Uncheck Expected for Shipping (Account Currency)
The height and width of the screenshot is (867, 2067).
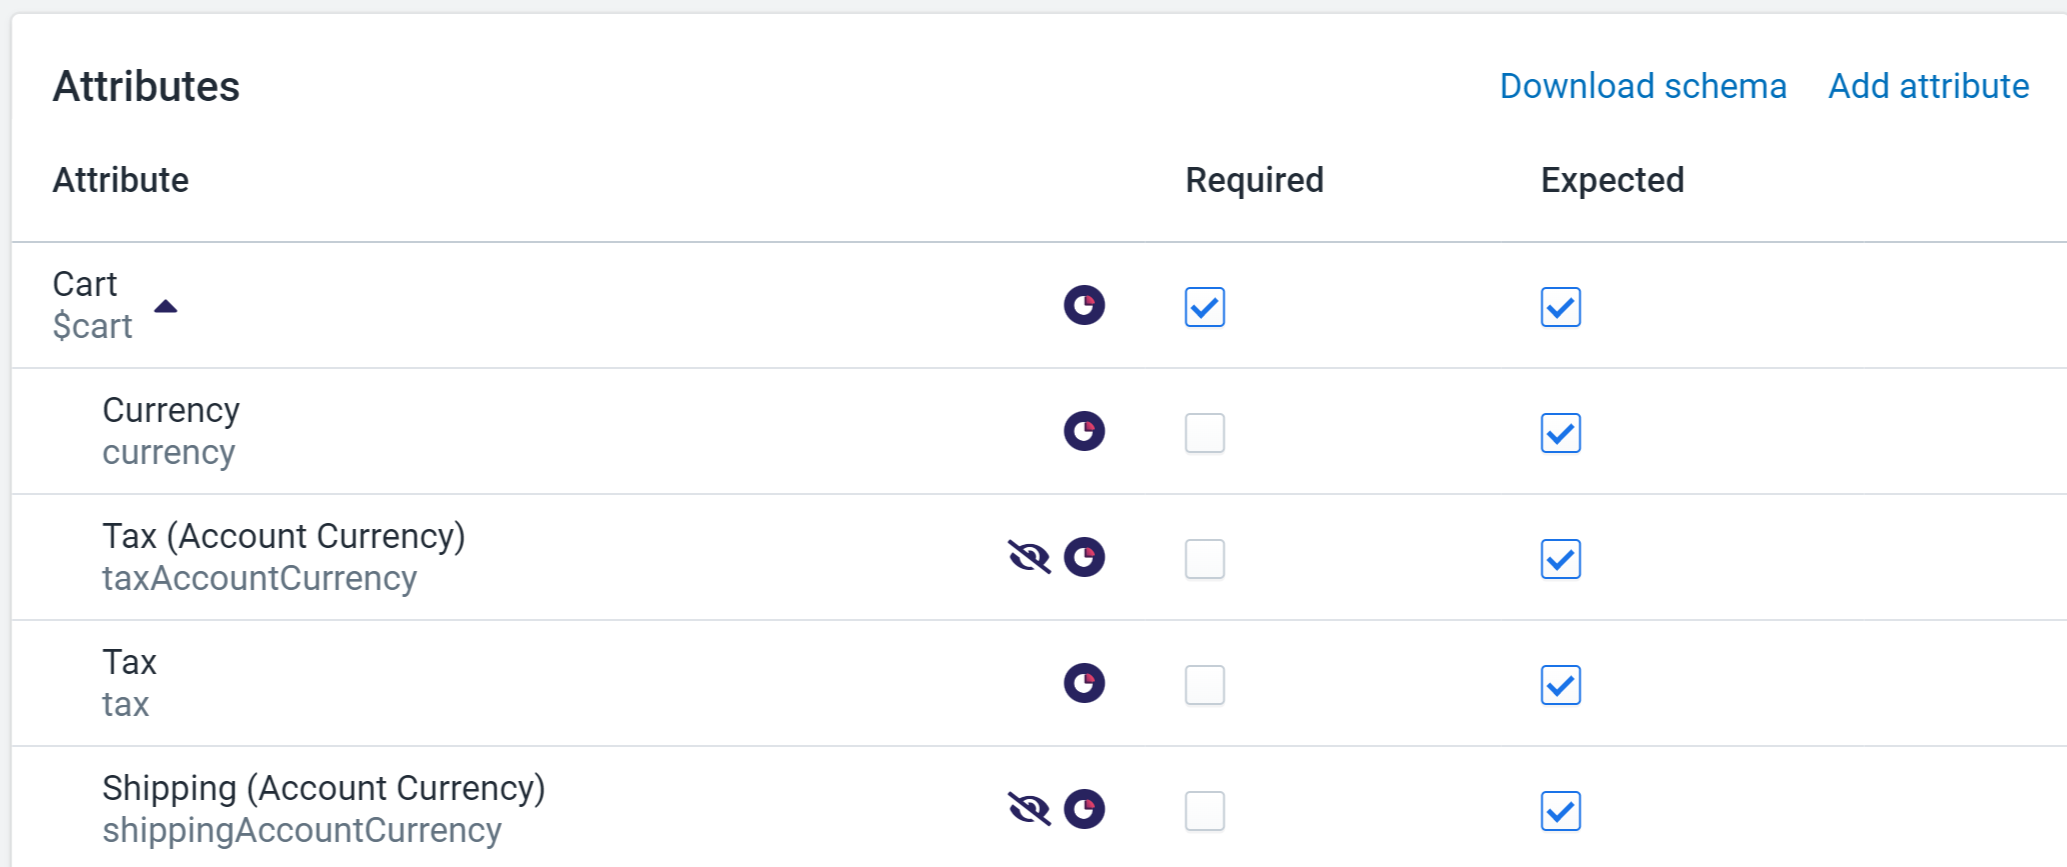[1561, 811]
